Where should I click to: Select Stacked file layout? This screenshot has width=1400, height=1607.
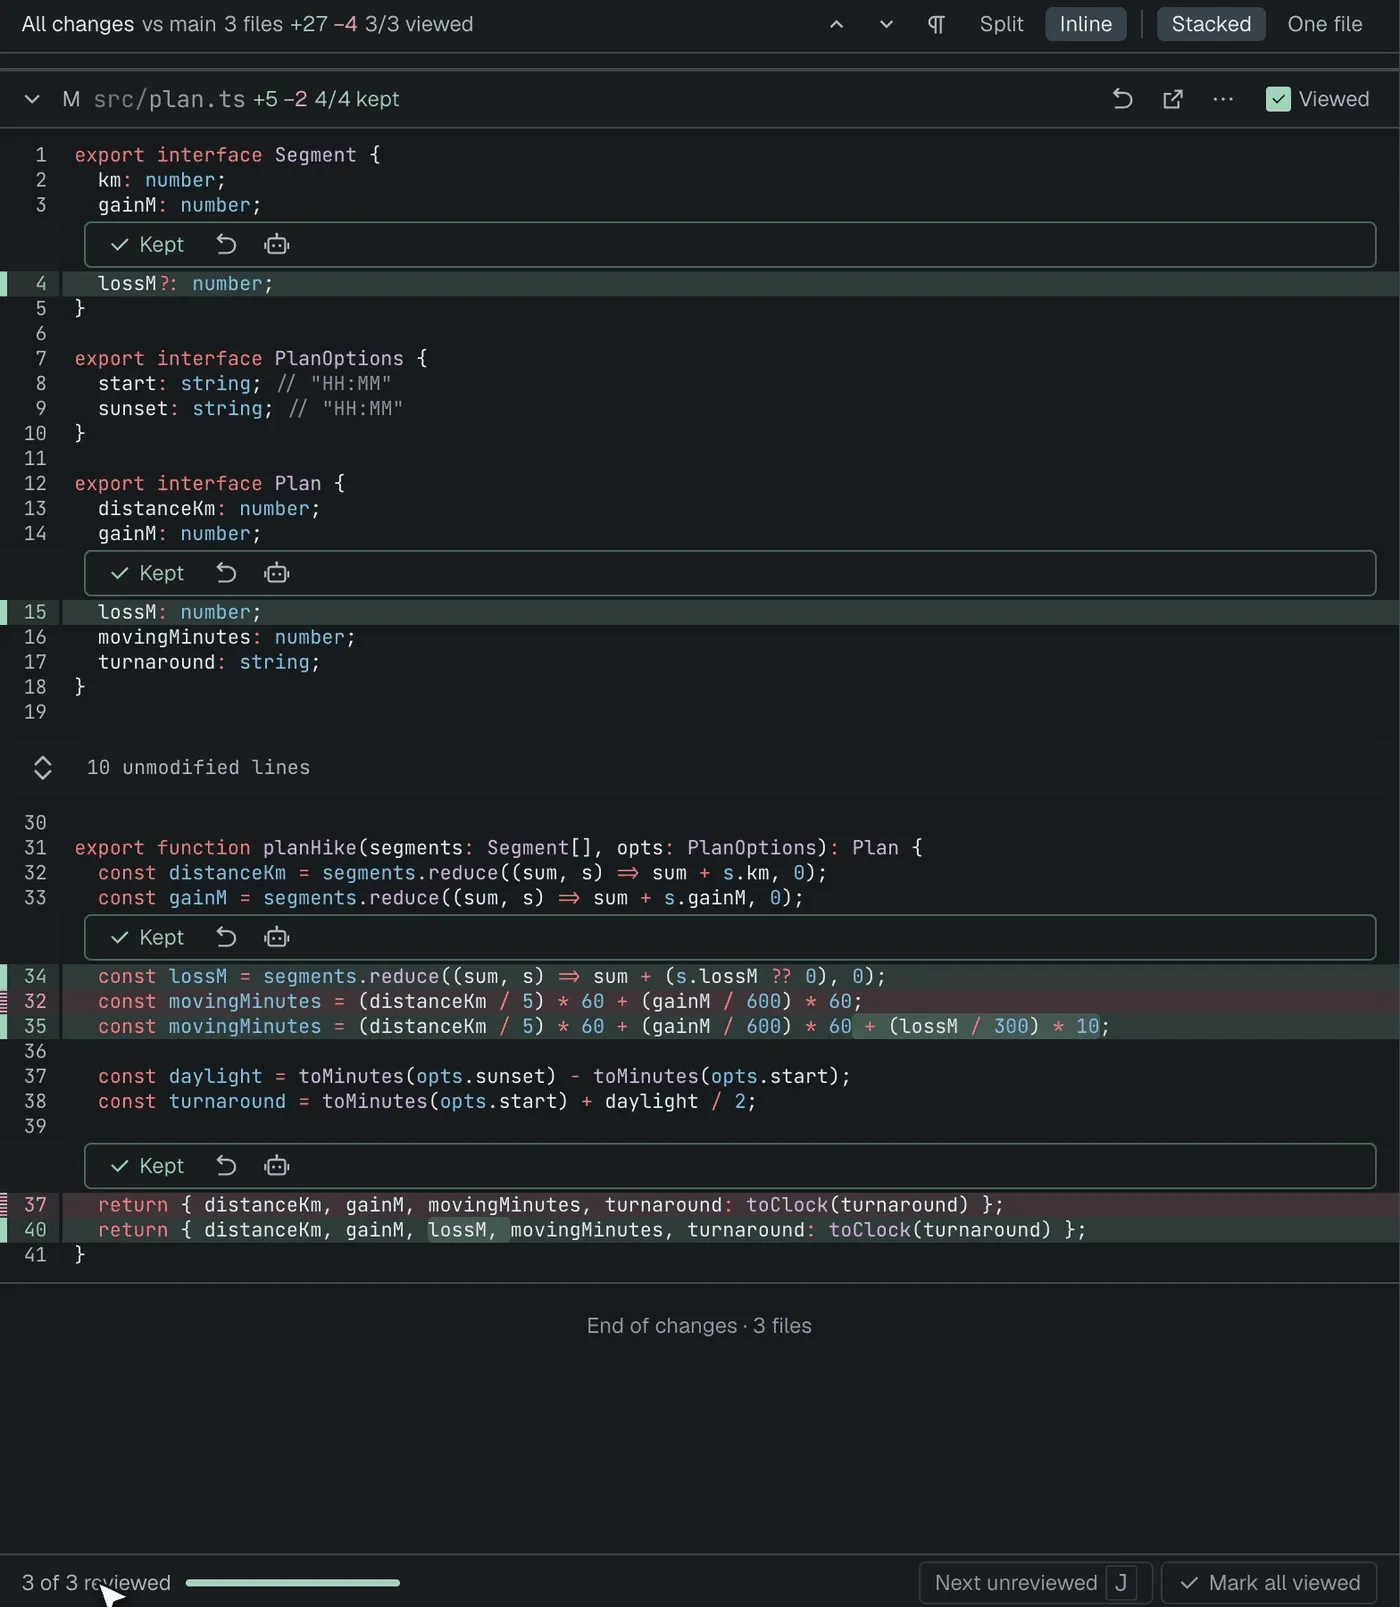[1210, 24]
